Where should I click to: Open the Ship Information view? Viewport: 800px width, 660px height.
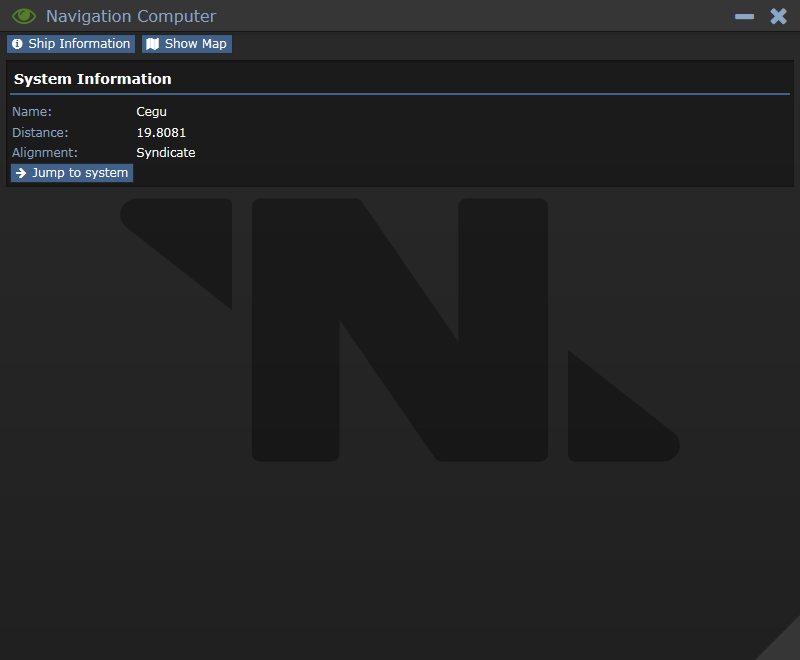tap(71, 44)
